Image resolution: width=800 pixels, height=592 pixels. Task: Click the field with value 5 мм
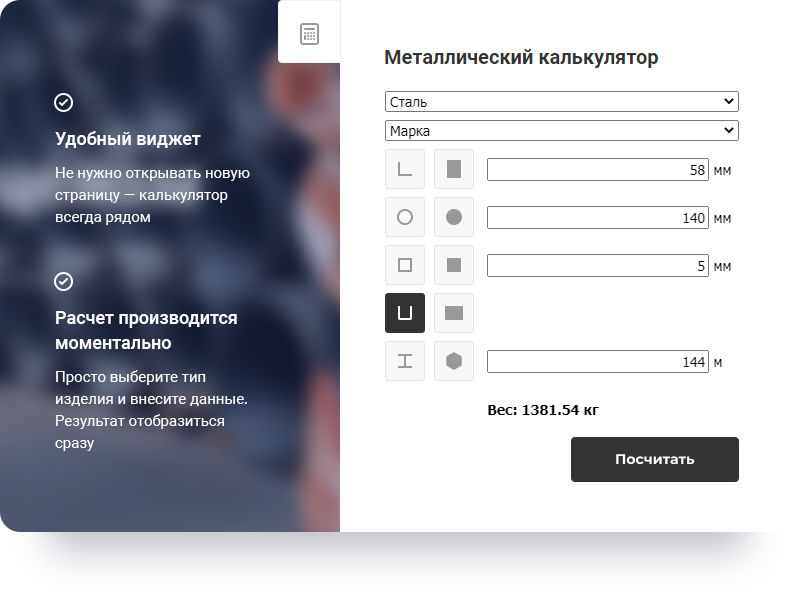click(x=597, y=266)
